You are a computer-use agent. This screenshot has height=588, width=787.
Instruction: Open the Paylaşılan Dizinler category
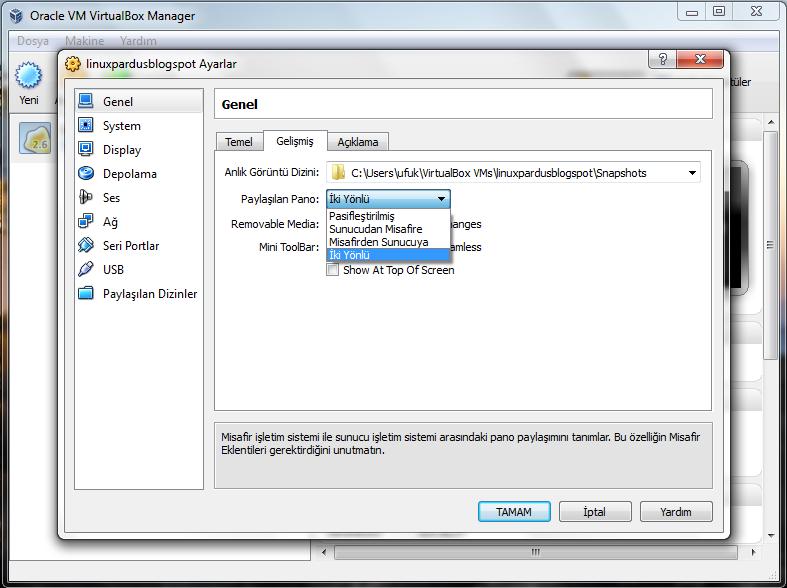pyautogui.click(x=139, y=293)
